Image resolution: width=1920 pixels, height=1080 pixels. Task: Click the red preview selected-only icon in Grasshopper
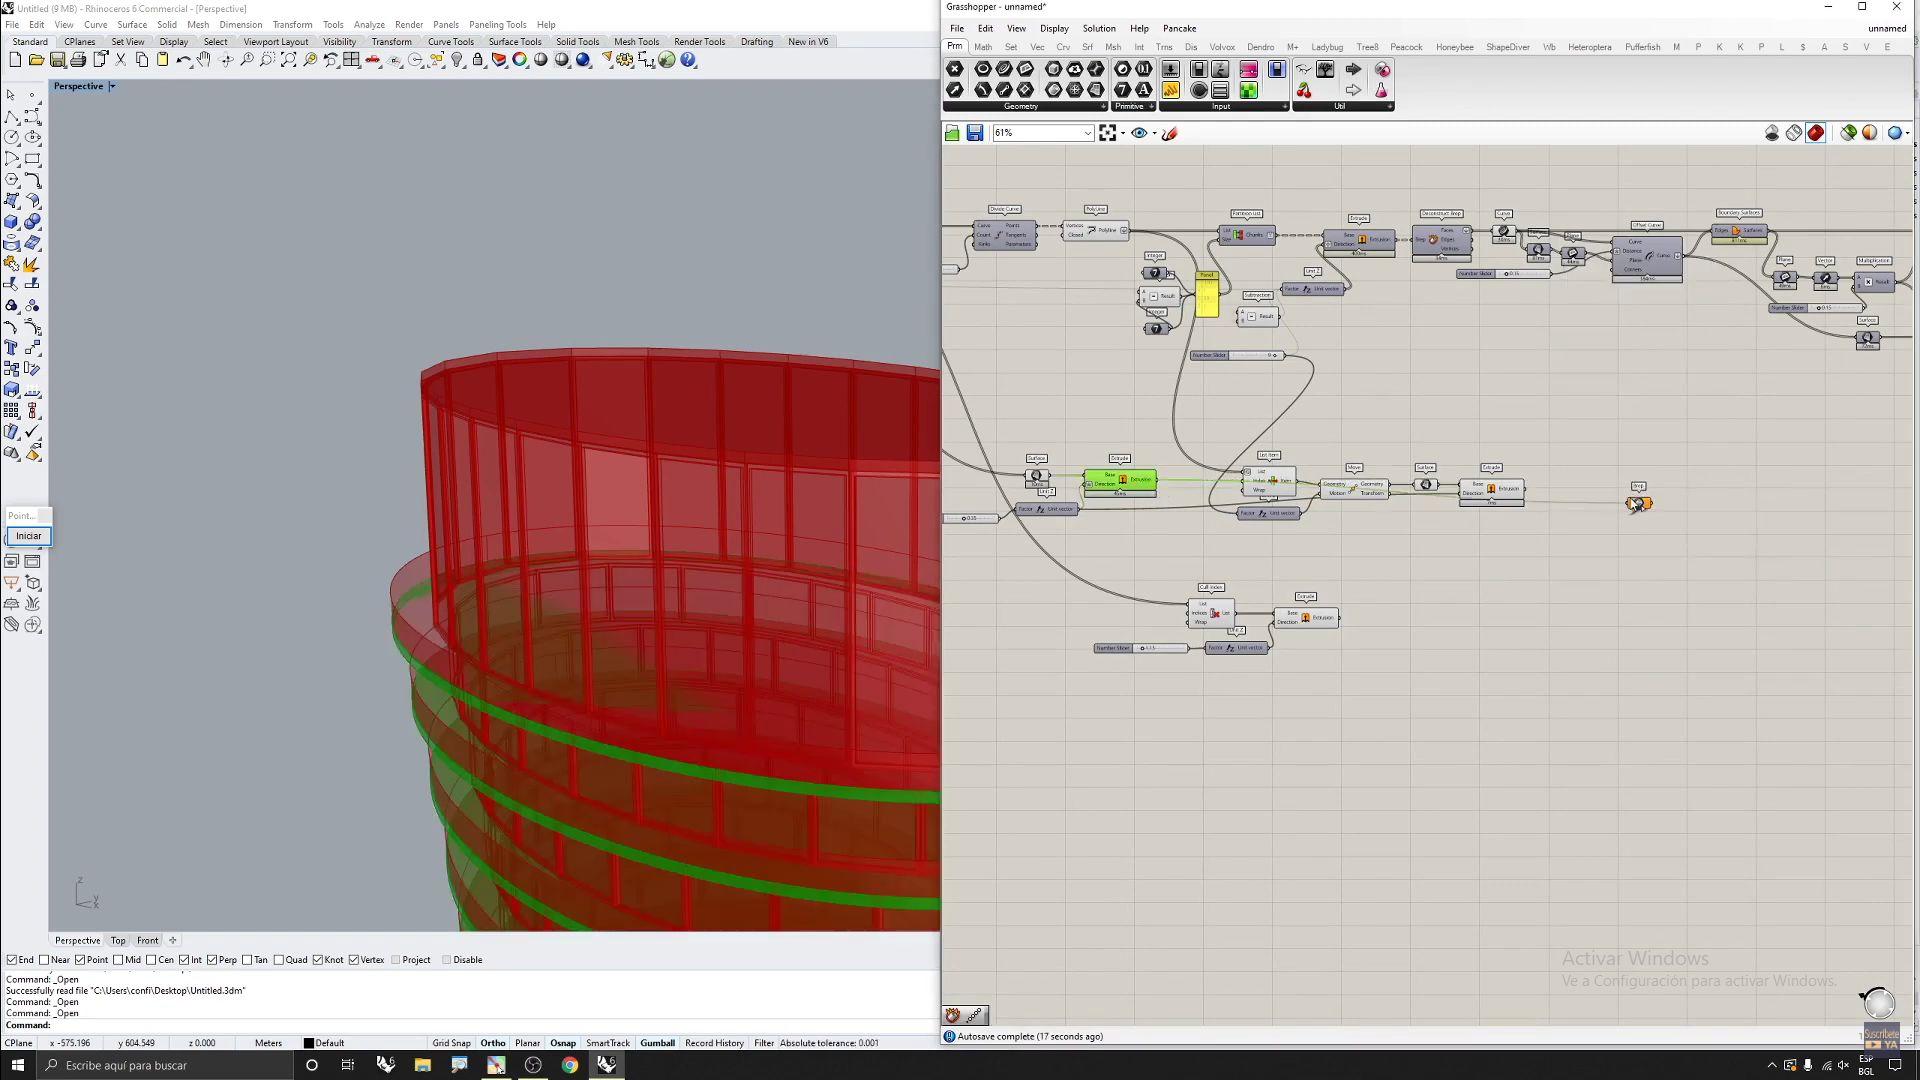1816,133
